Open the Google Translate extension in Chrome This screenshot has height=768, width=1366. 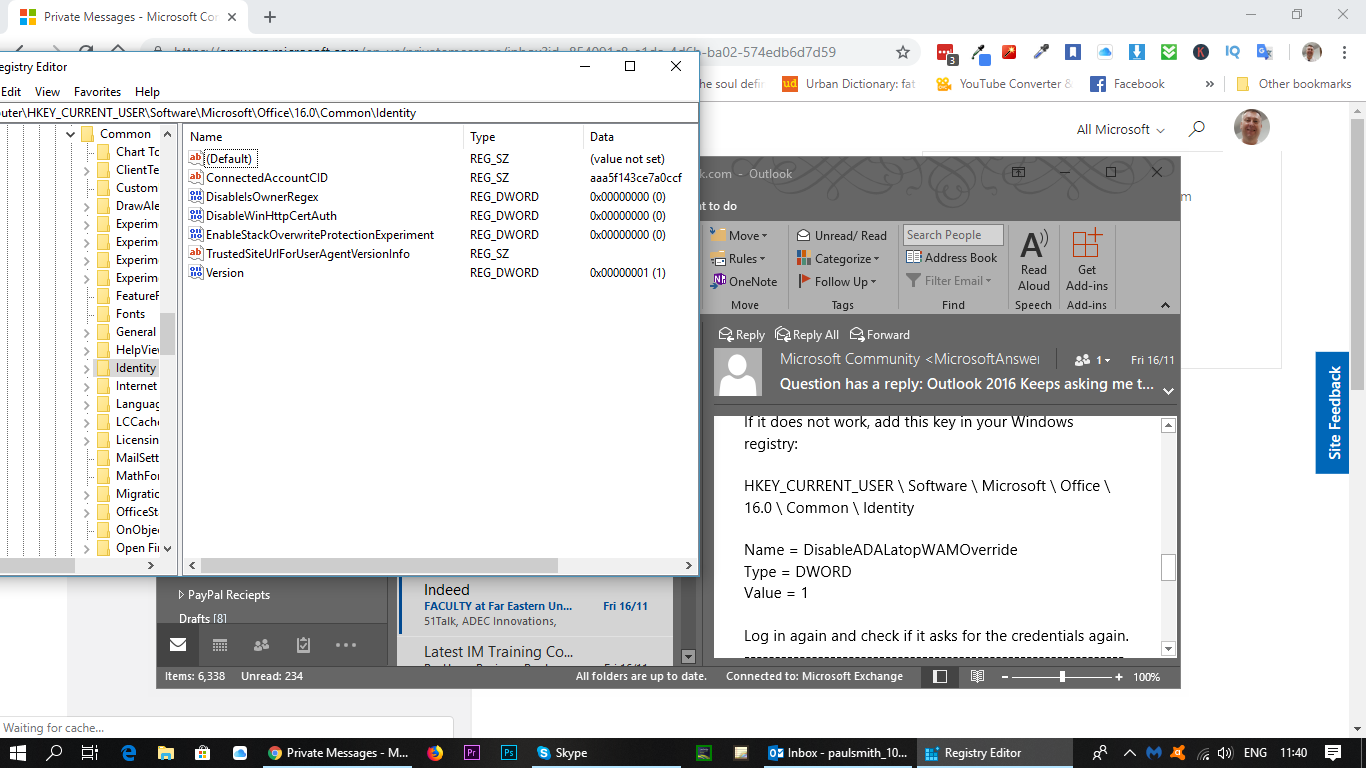click(x=1264, y=52)
